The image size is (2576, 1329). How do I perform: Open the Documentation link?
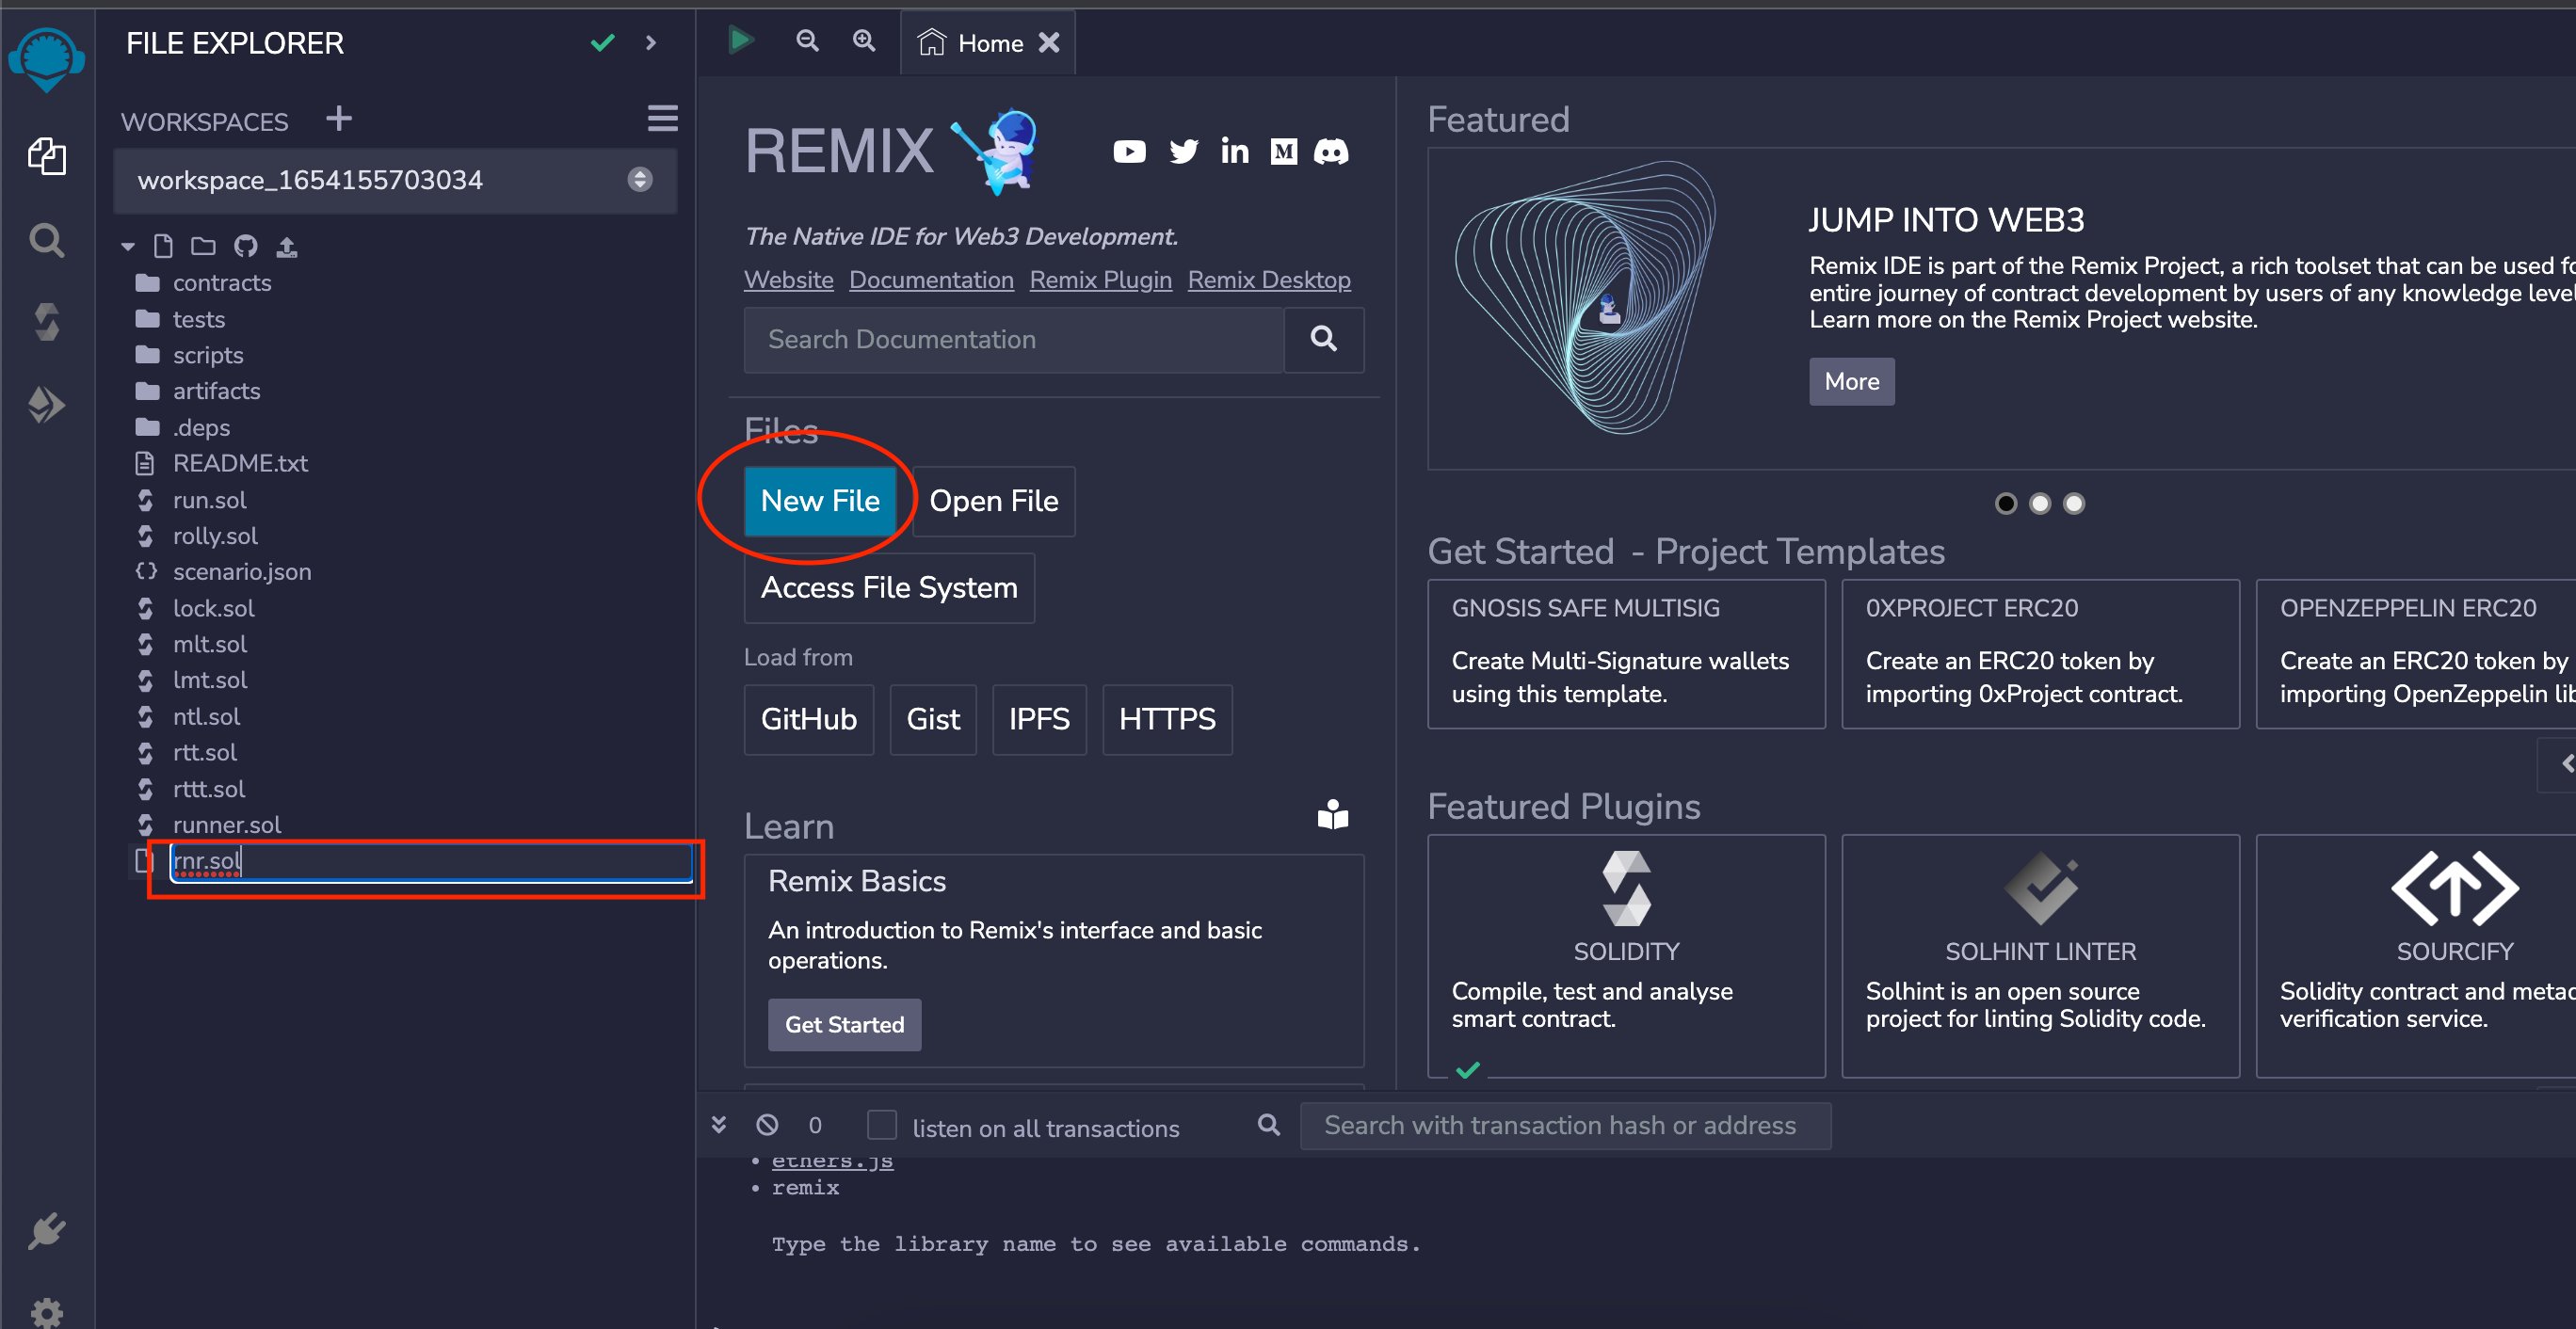coord(931,280)
